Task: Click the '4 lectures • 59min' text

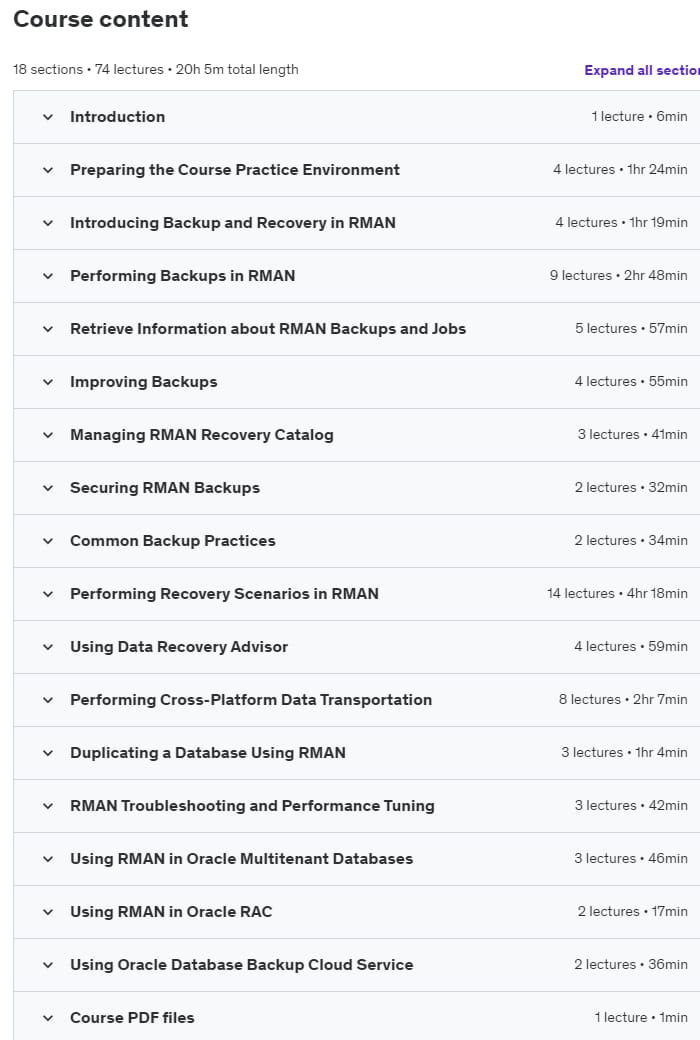Action: coord(631,647)
